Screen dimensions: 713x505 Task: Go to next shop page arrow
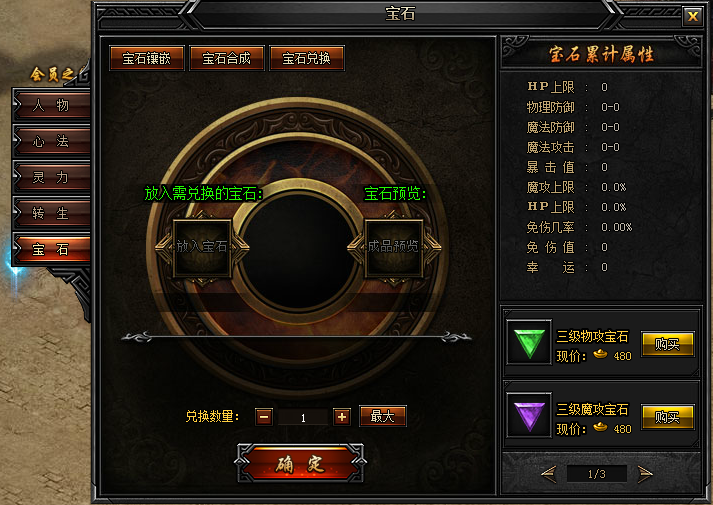tap(645, 474)
